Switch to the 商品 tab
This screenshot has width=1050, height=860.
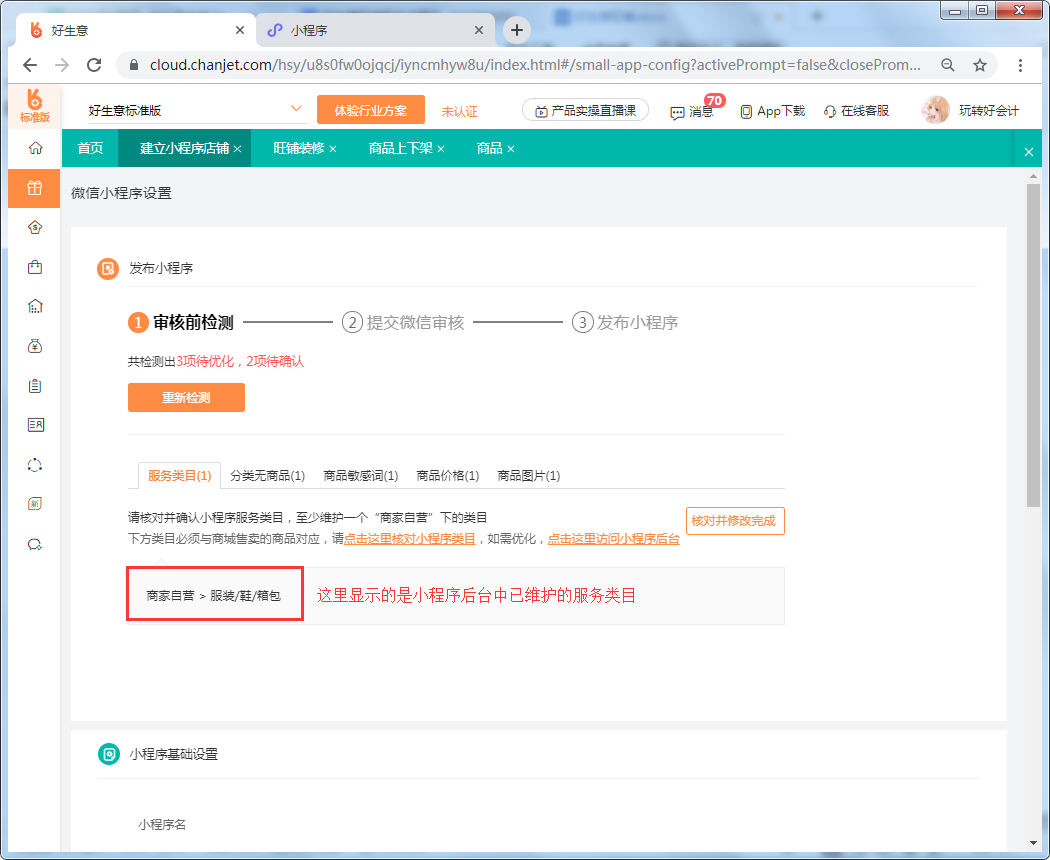(x=489, y=148)
